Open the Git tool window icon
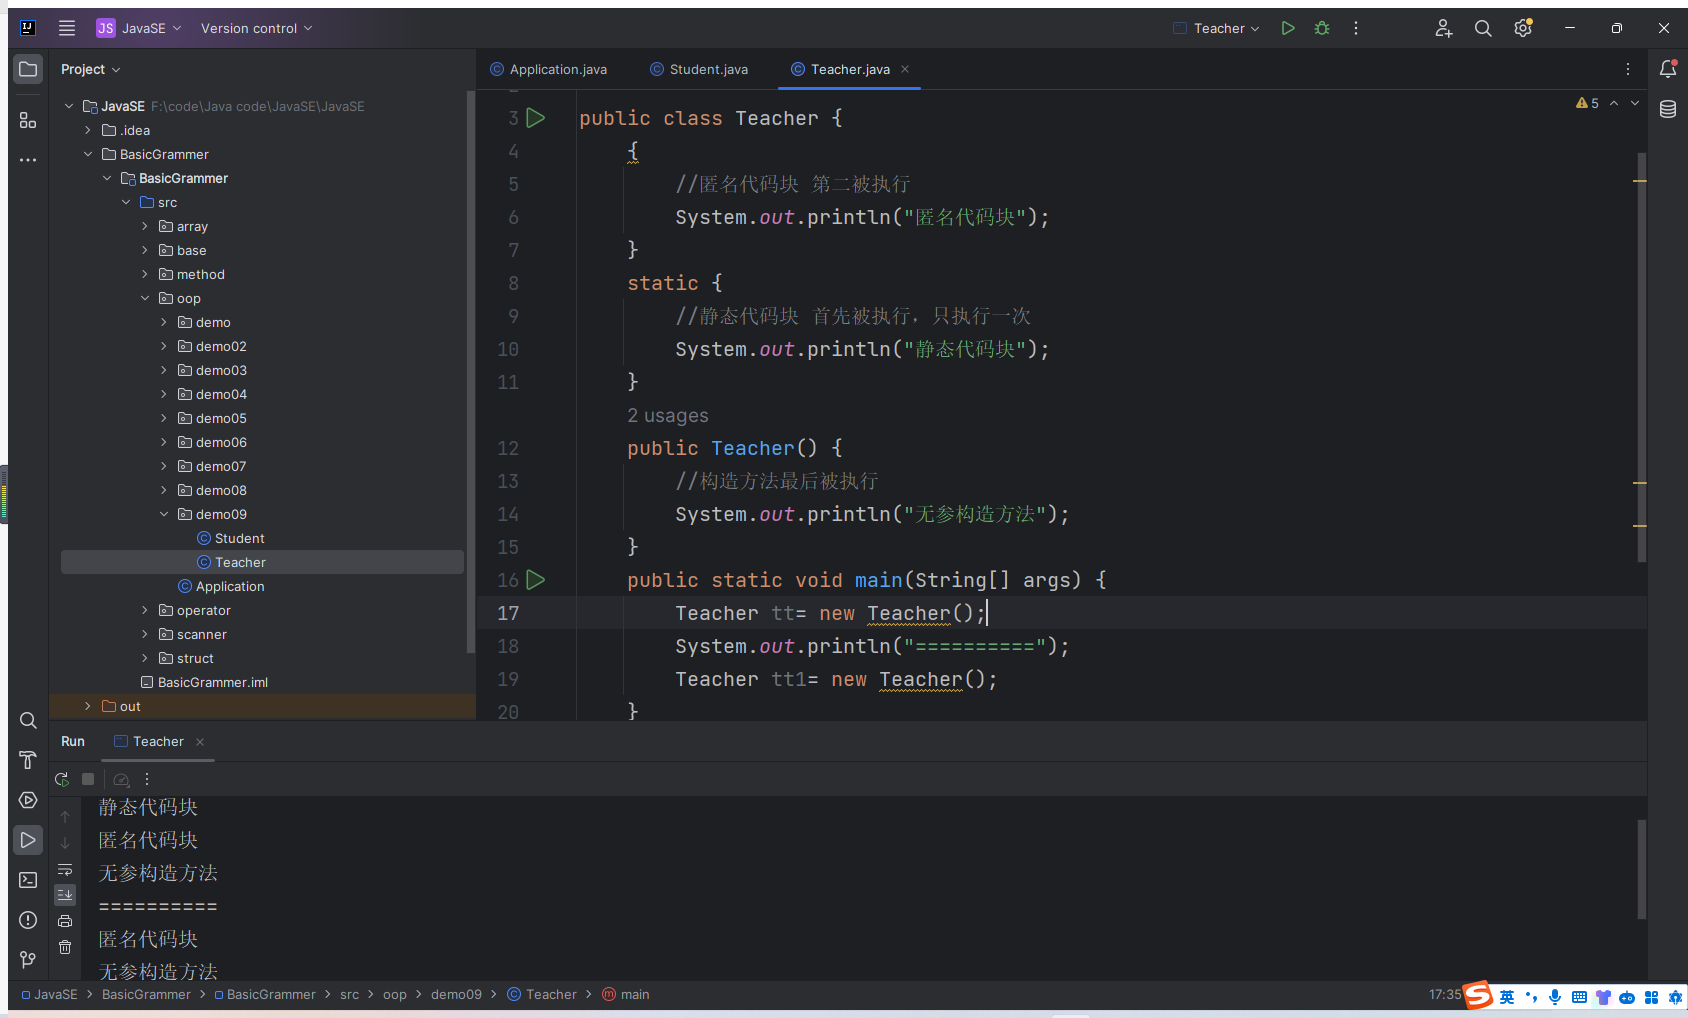Screen dimensions: 1688x1018 (x=28, y=960)
